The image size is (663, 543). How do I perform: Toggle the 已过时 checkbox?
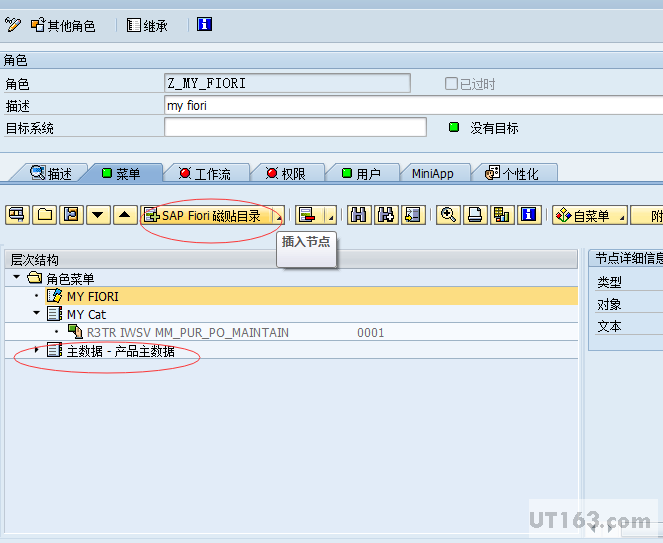pos(451,84)
